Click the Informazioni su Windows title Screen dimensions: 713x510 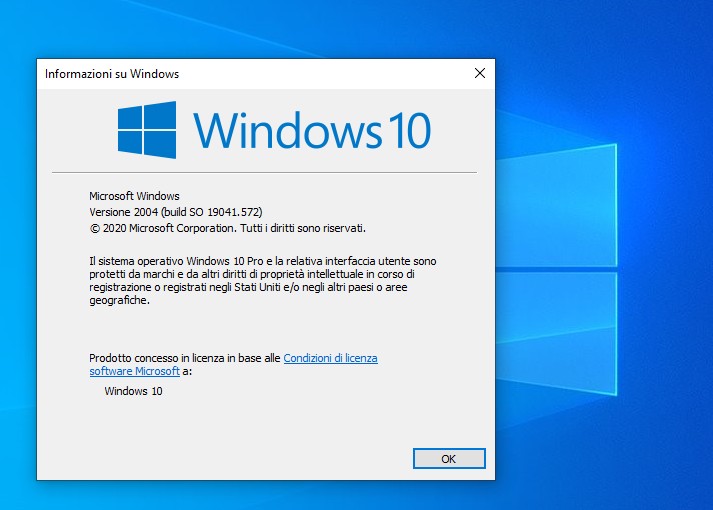coord(112,74)
